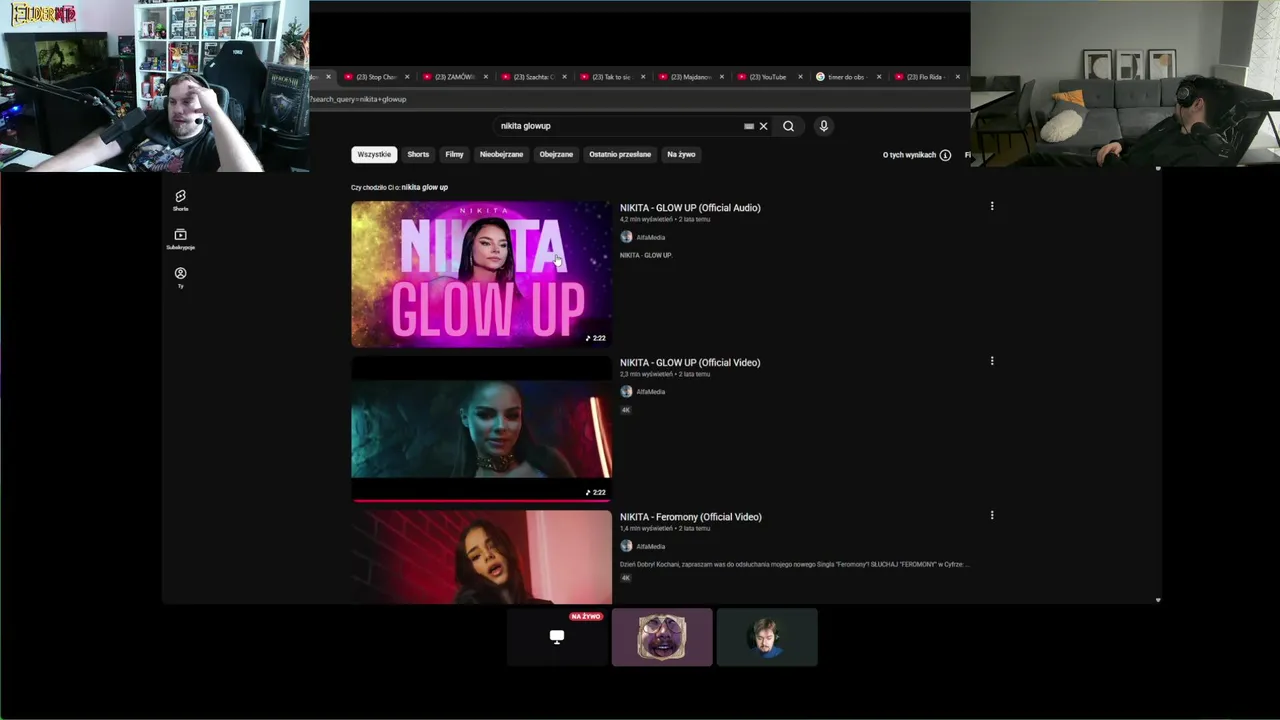Open title 'NIKITA - Feromony (Official Video)'
1280x720 pixels.
coord(691,517)
